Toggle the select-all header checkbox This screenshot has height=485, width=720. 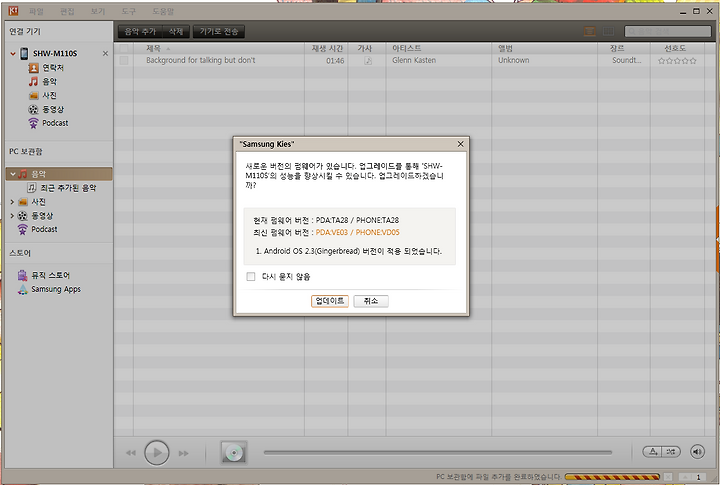pyautogui.click(x=124, y=48)
